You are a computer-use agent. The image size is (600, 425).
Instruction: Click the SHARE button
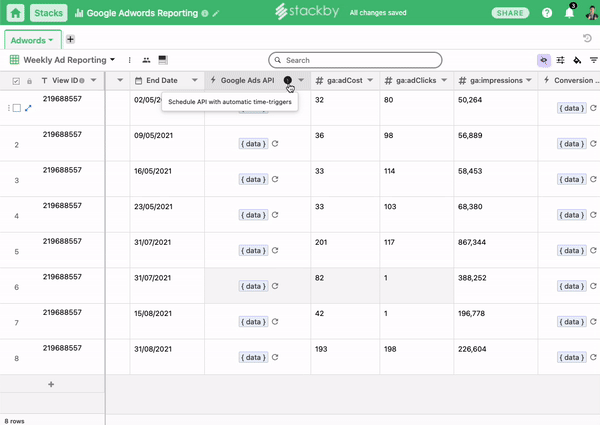[x=511, y=14]
